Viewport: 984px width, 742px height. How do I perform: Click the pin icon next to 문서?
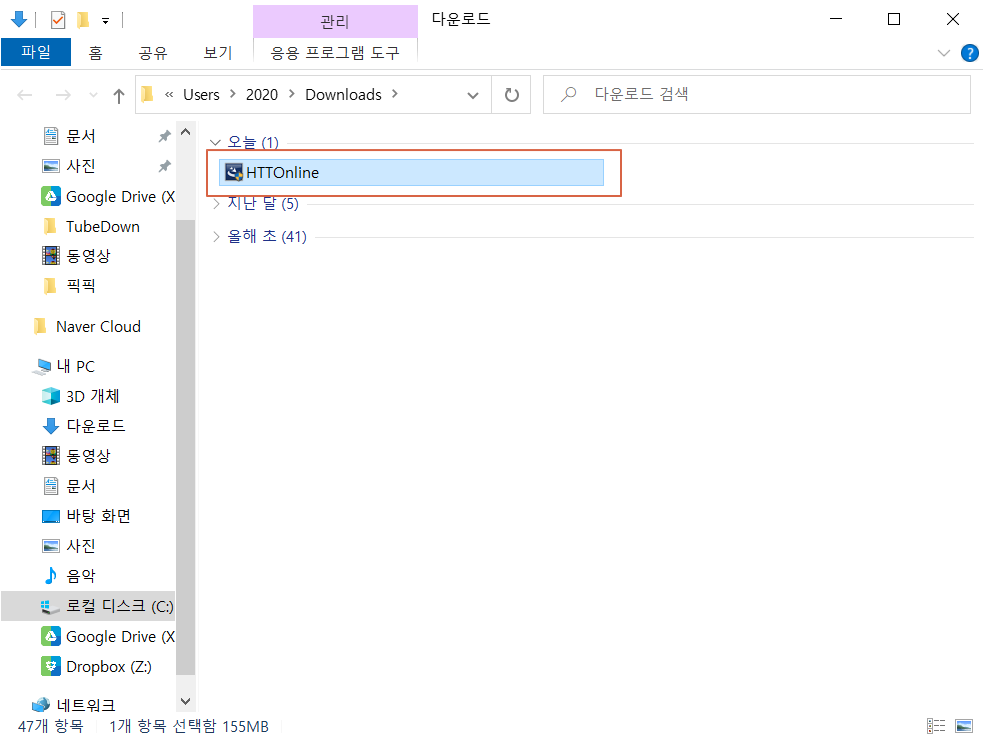click(164, 136)
